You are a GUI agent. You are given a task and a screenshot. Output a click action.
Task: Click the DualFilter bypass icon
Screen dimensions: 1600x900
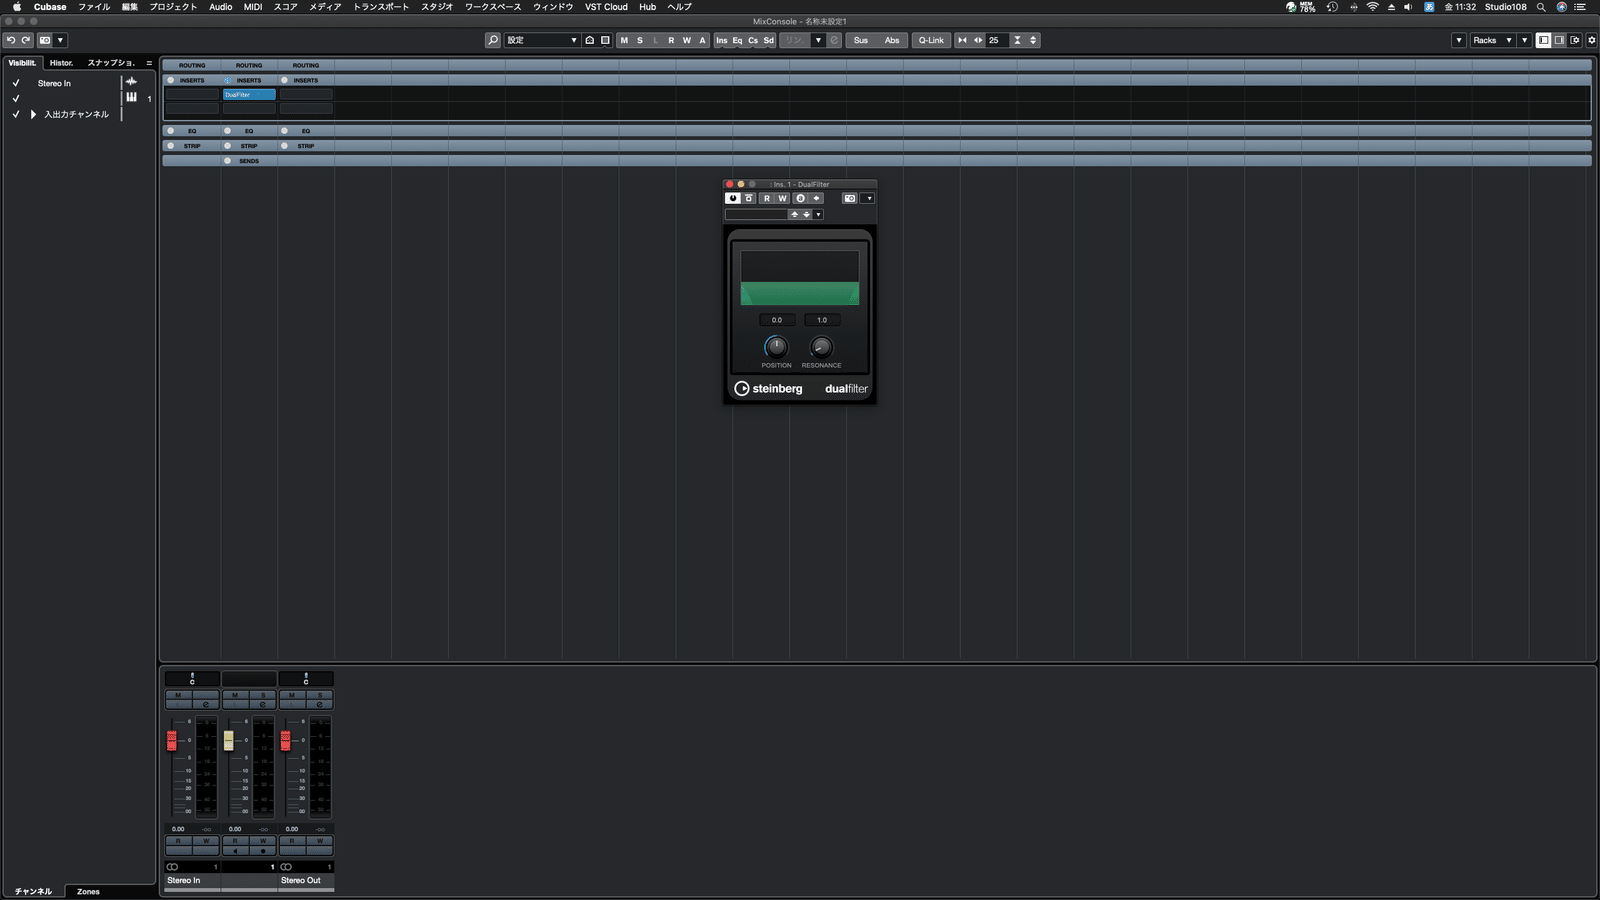pos(749,198)
